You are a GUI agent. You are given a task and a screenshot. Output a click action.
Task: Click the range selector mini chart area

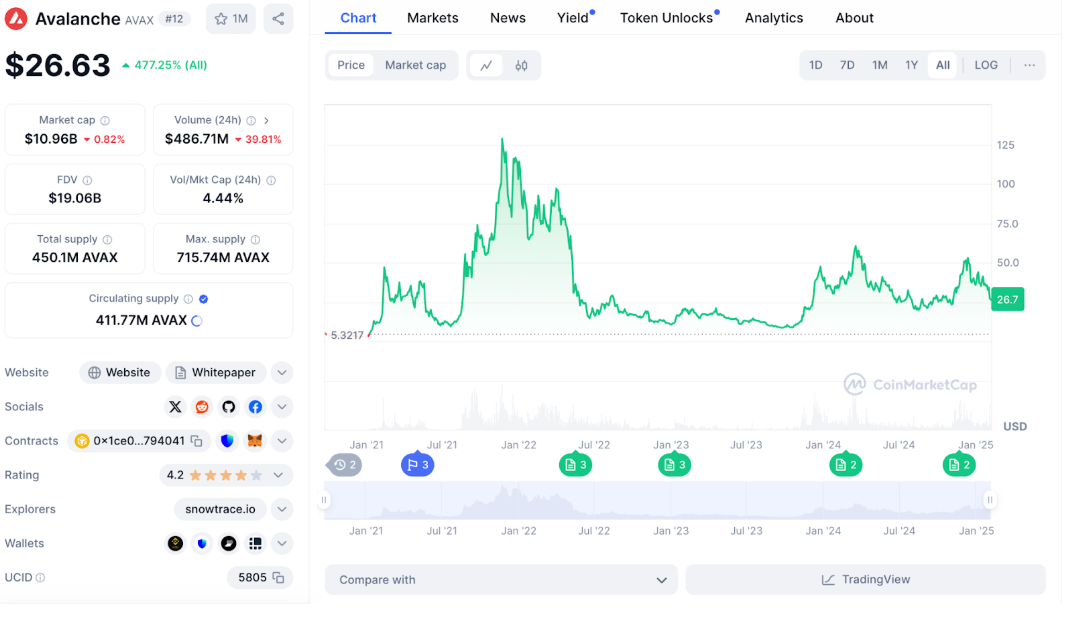(657, 500)
